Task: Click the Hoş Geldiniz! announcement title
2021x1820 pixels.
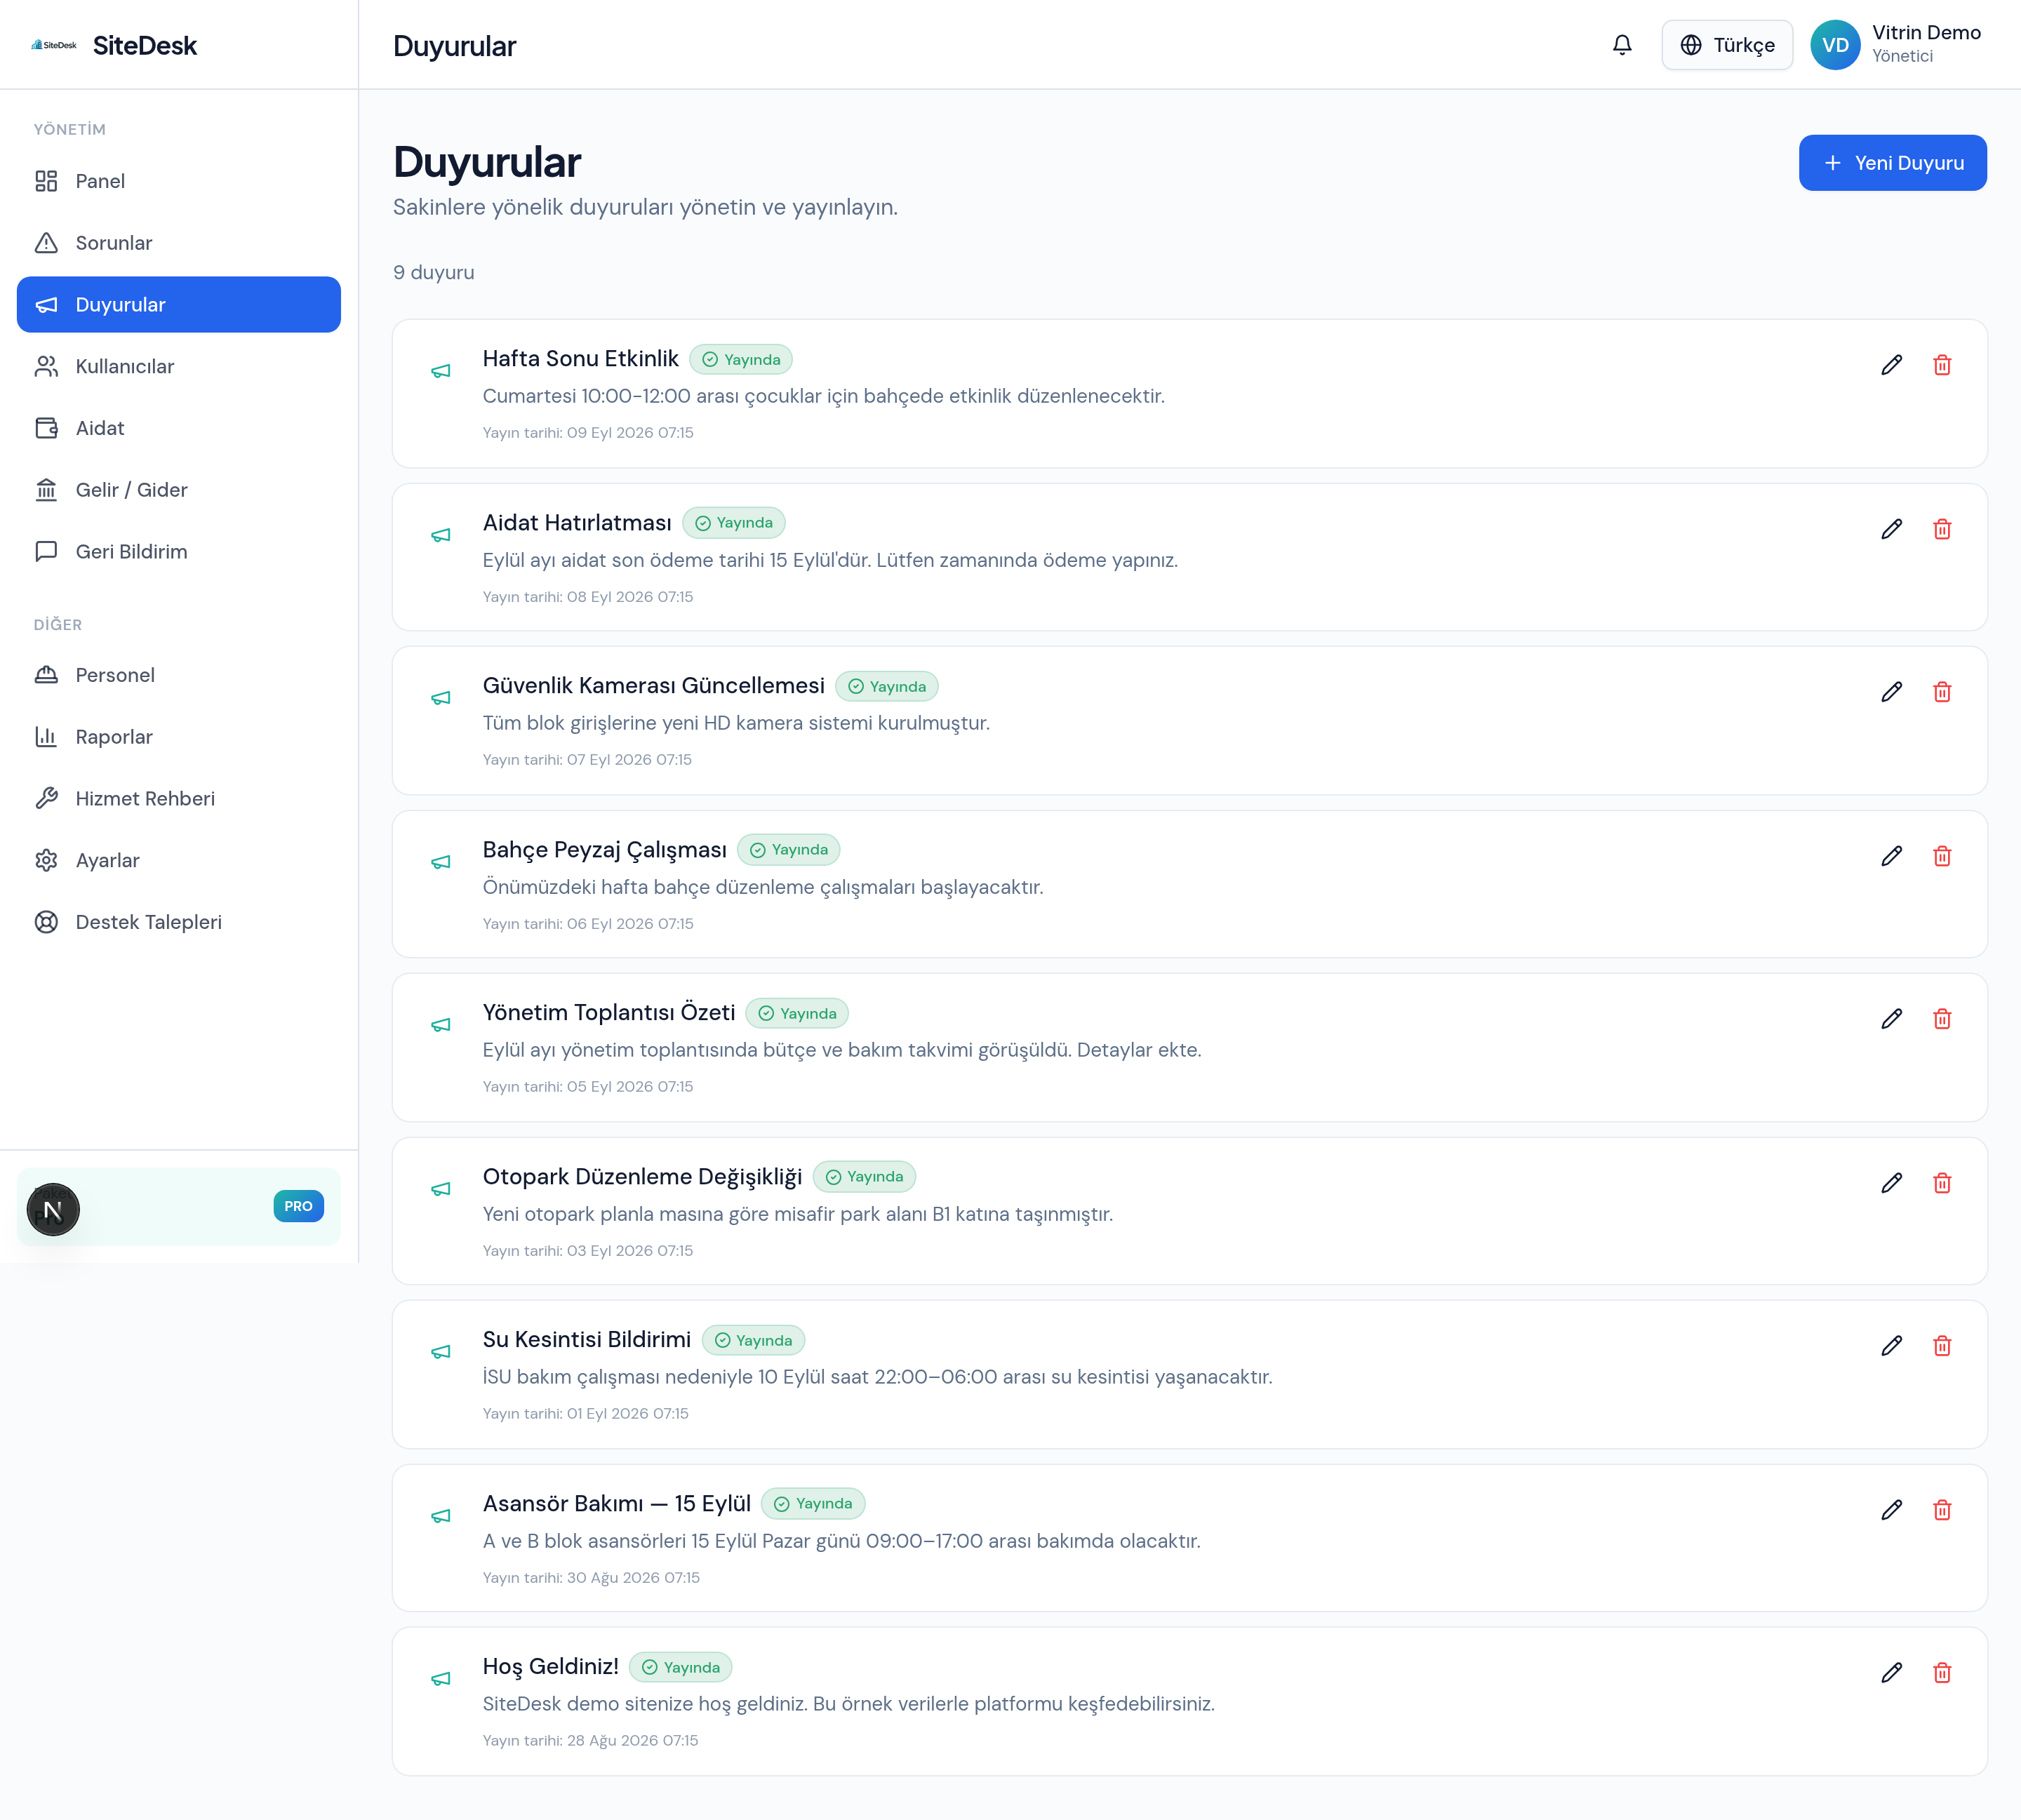Action: click(550, 1667)
